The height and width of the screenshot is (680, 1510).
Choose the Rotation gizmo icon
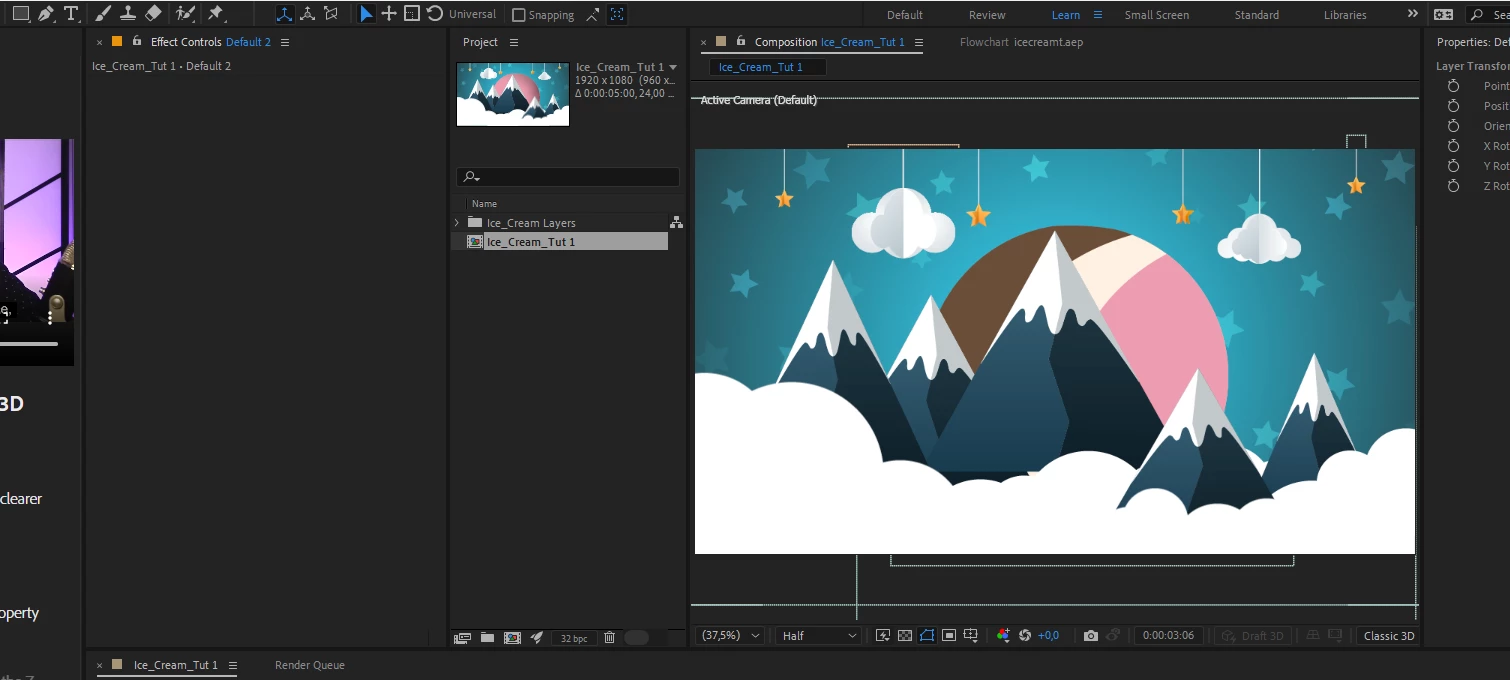(x=434, y=14)
